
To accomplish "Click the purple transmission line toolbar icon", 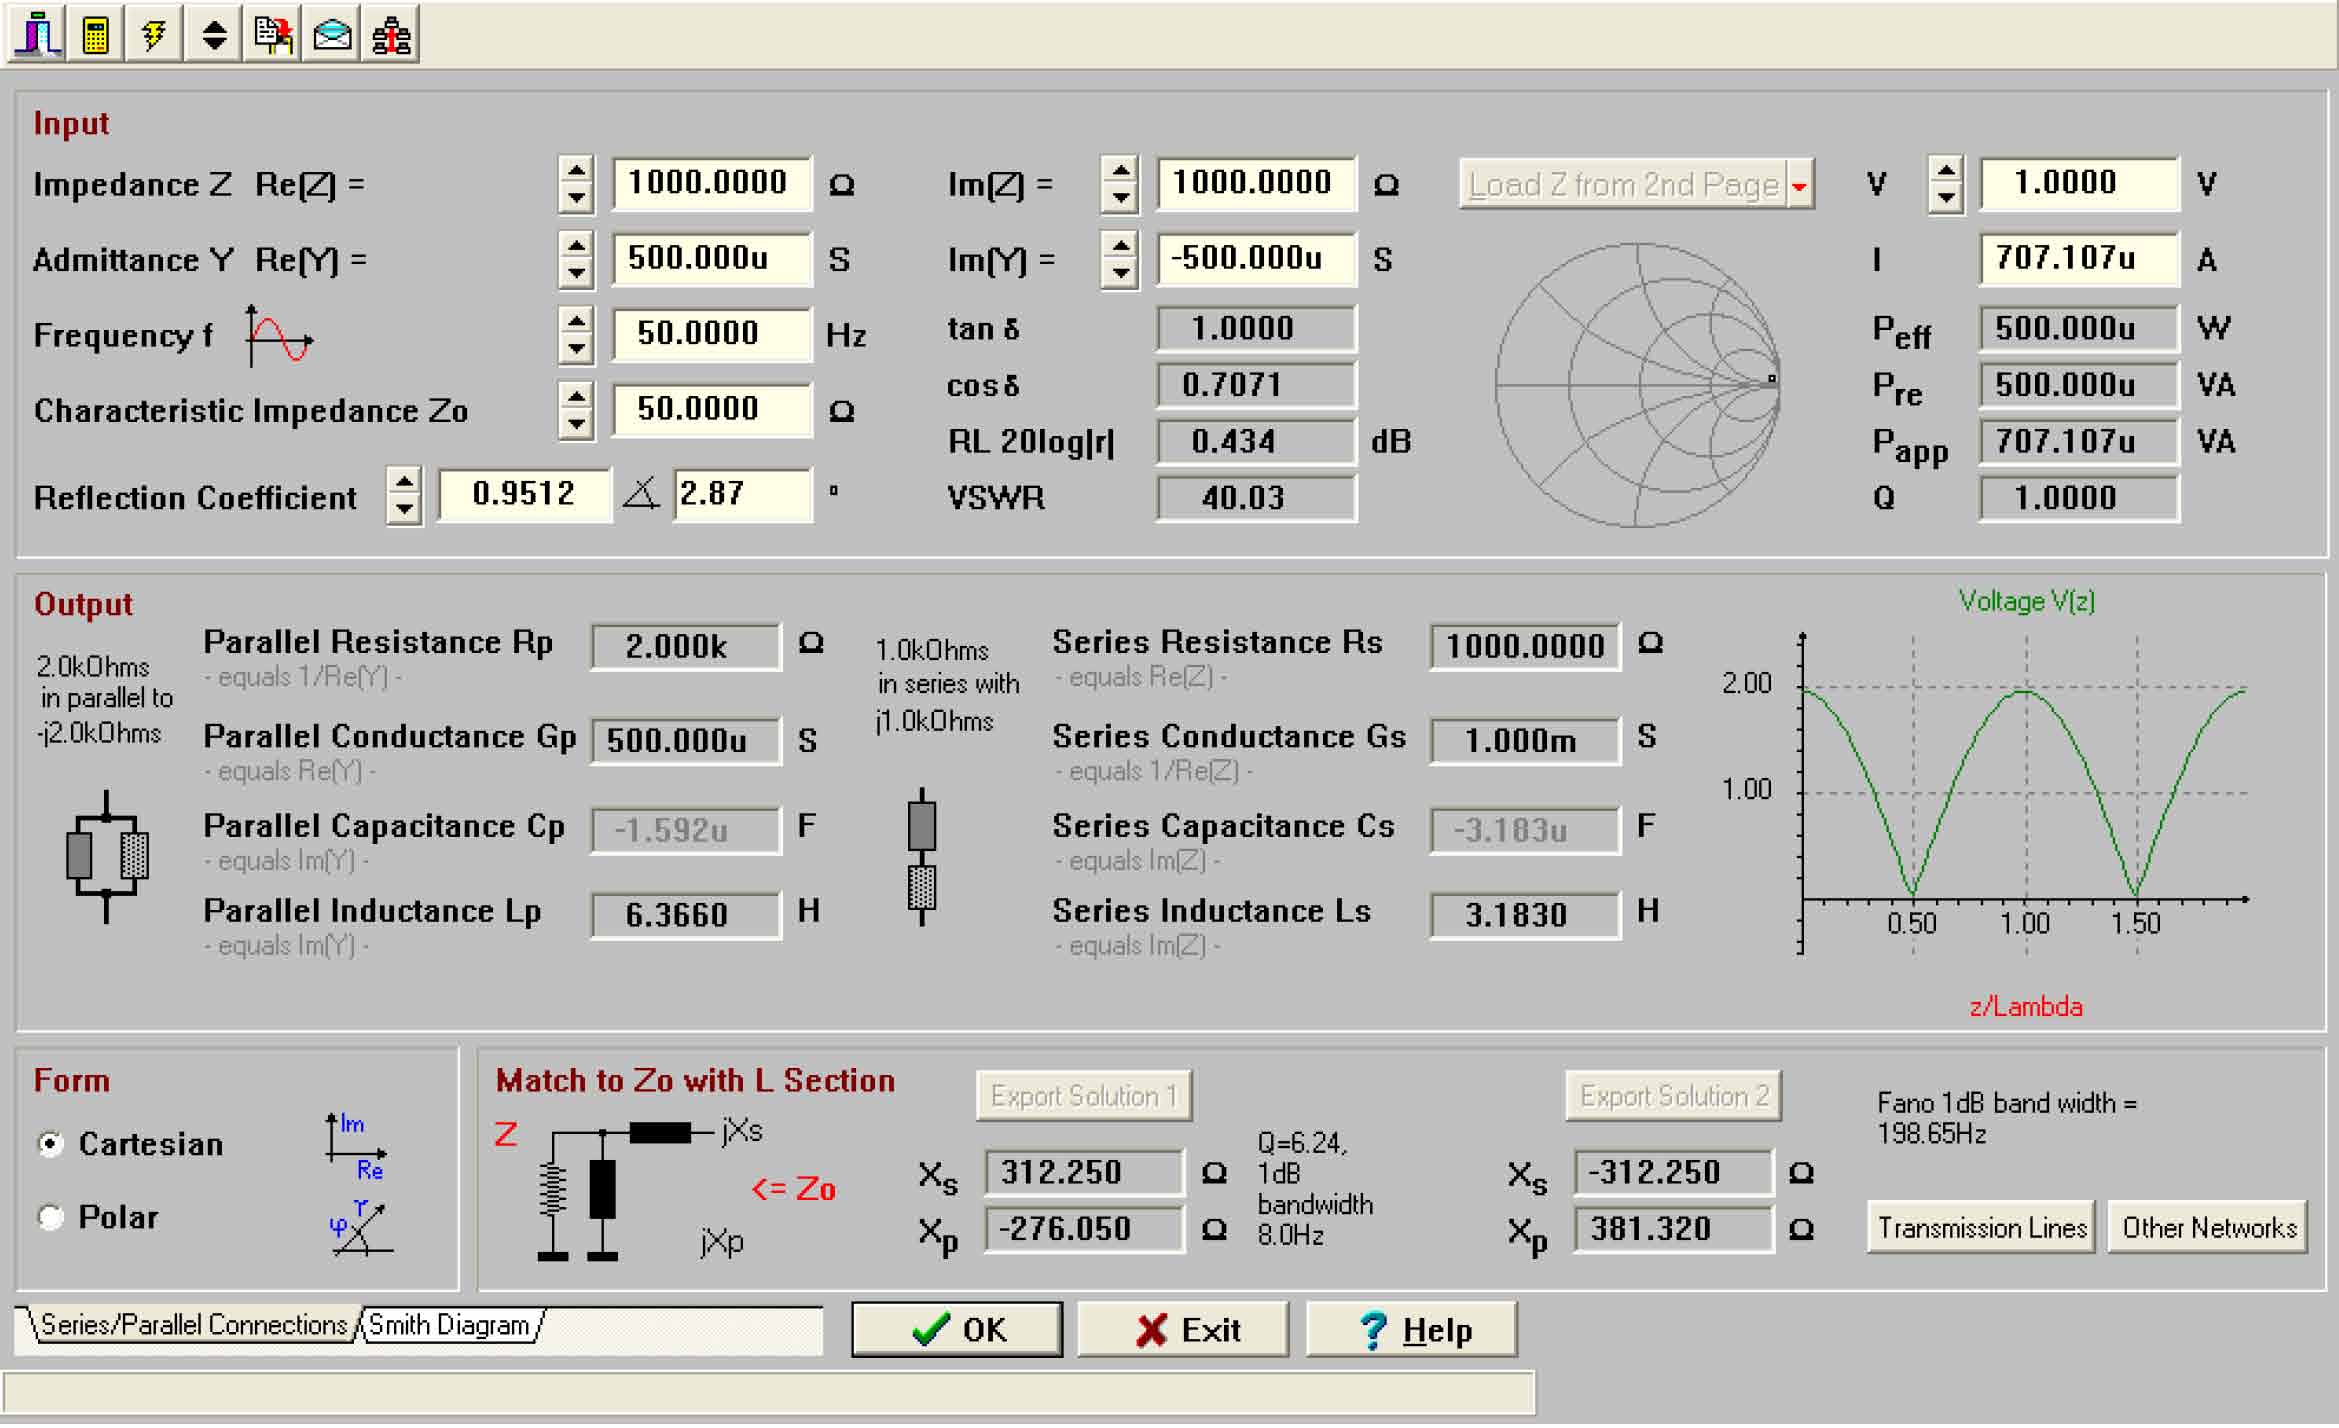I will point(38,35).
